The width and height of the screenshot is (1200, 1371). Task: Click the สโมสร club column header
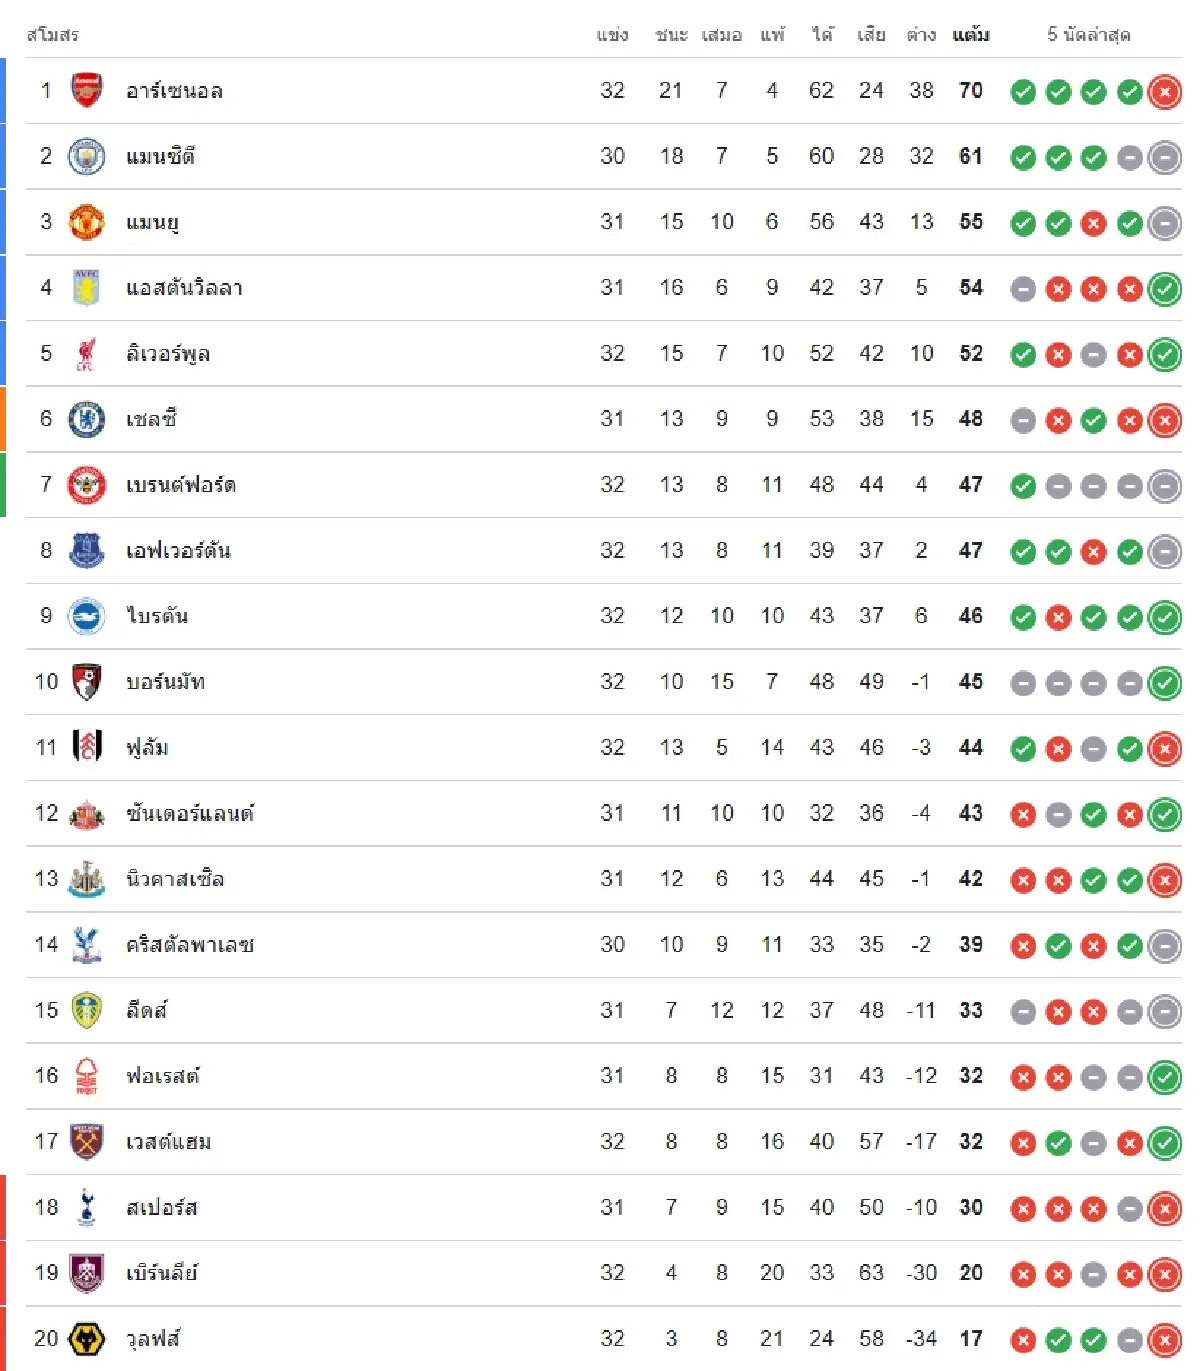(x=53, y=35)
